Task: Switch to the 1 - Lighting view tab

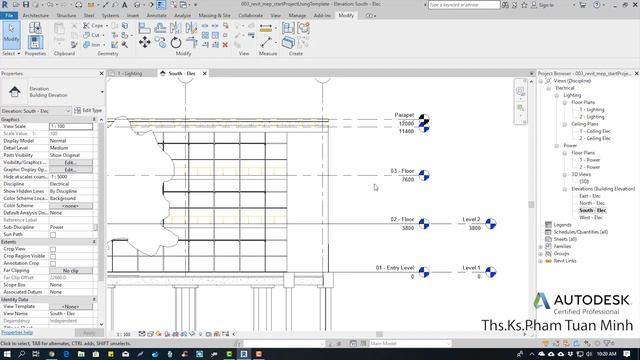Action: [130, 73]
